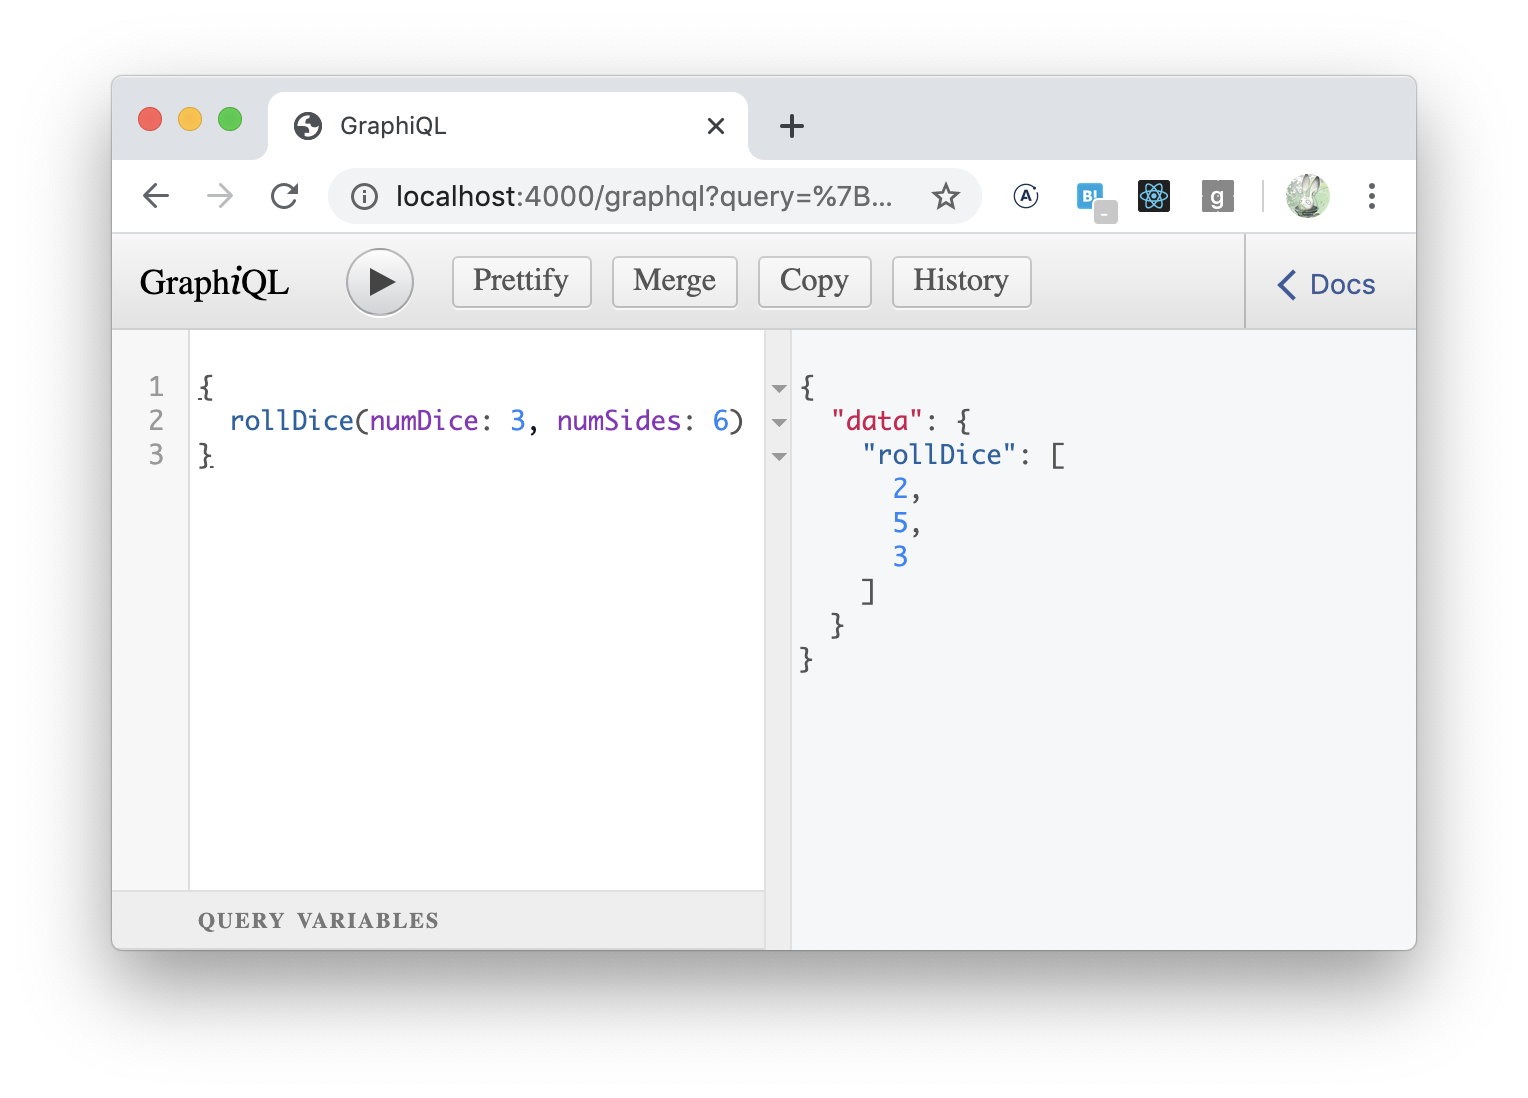This screenshot has height=1098, width=1528.
Task: Open the React Developer Tools extension icon
Action: coord(1154,196)
